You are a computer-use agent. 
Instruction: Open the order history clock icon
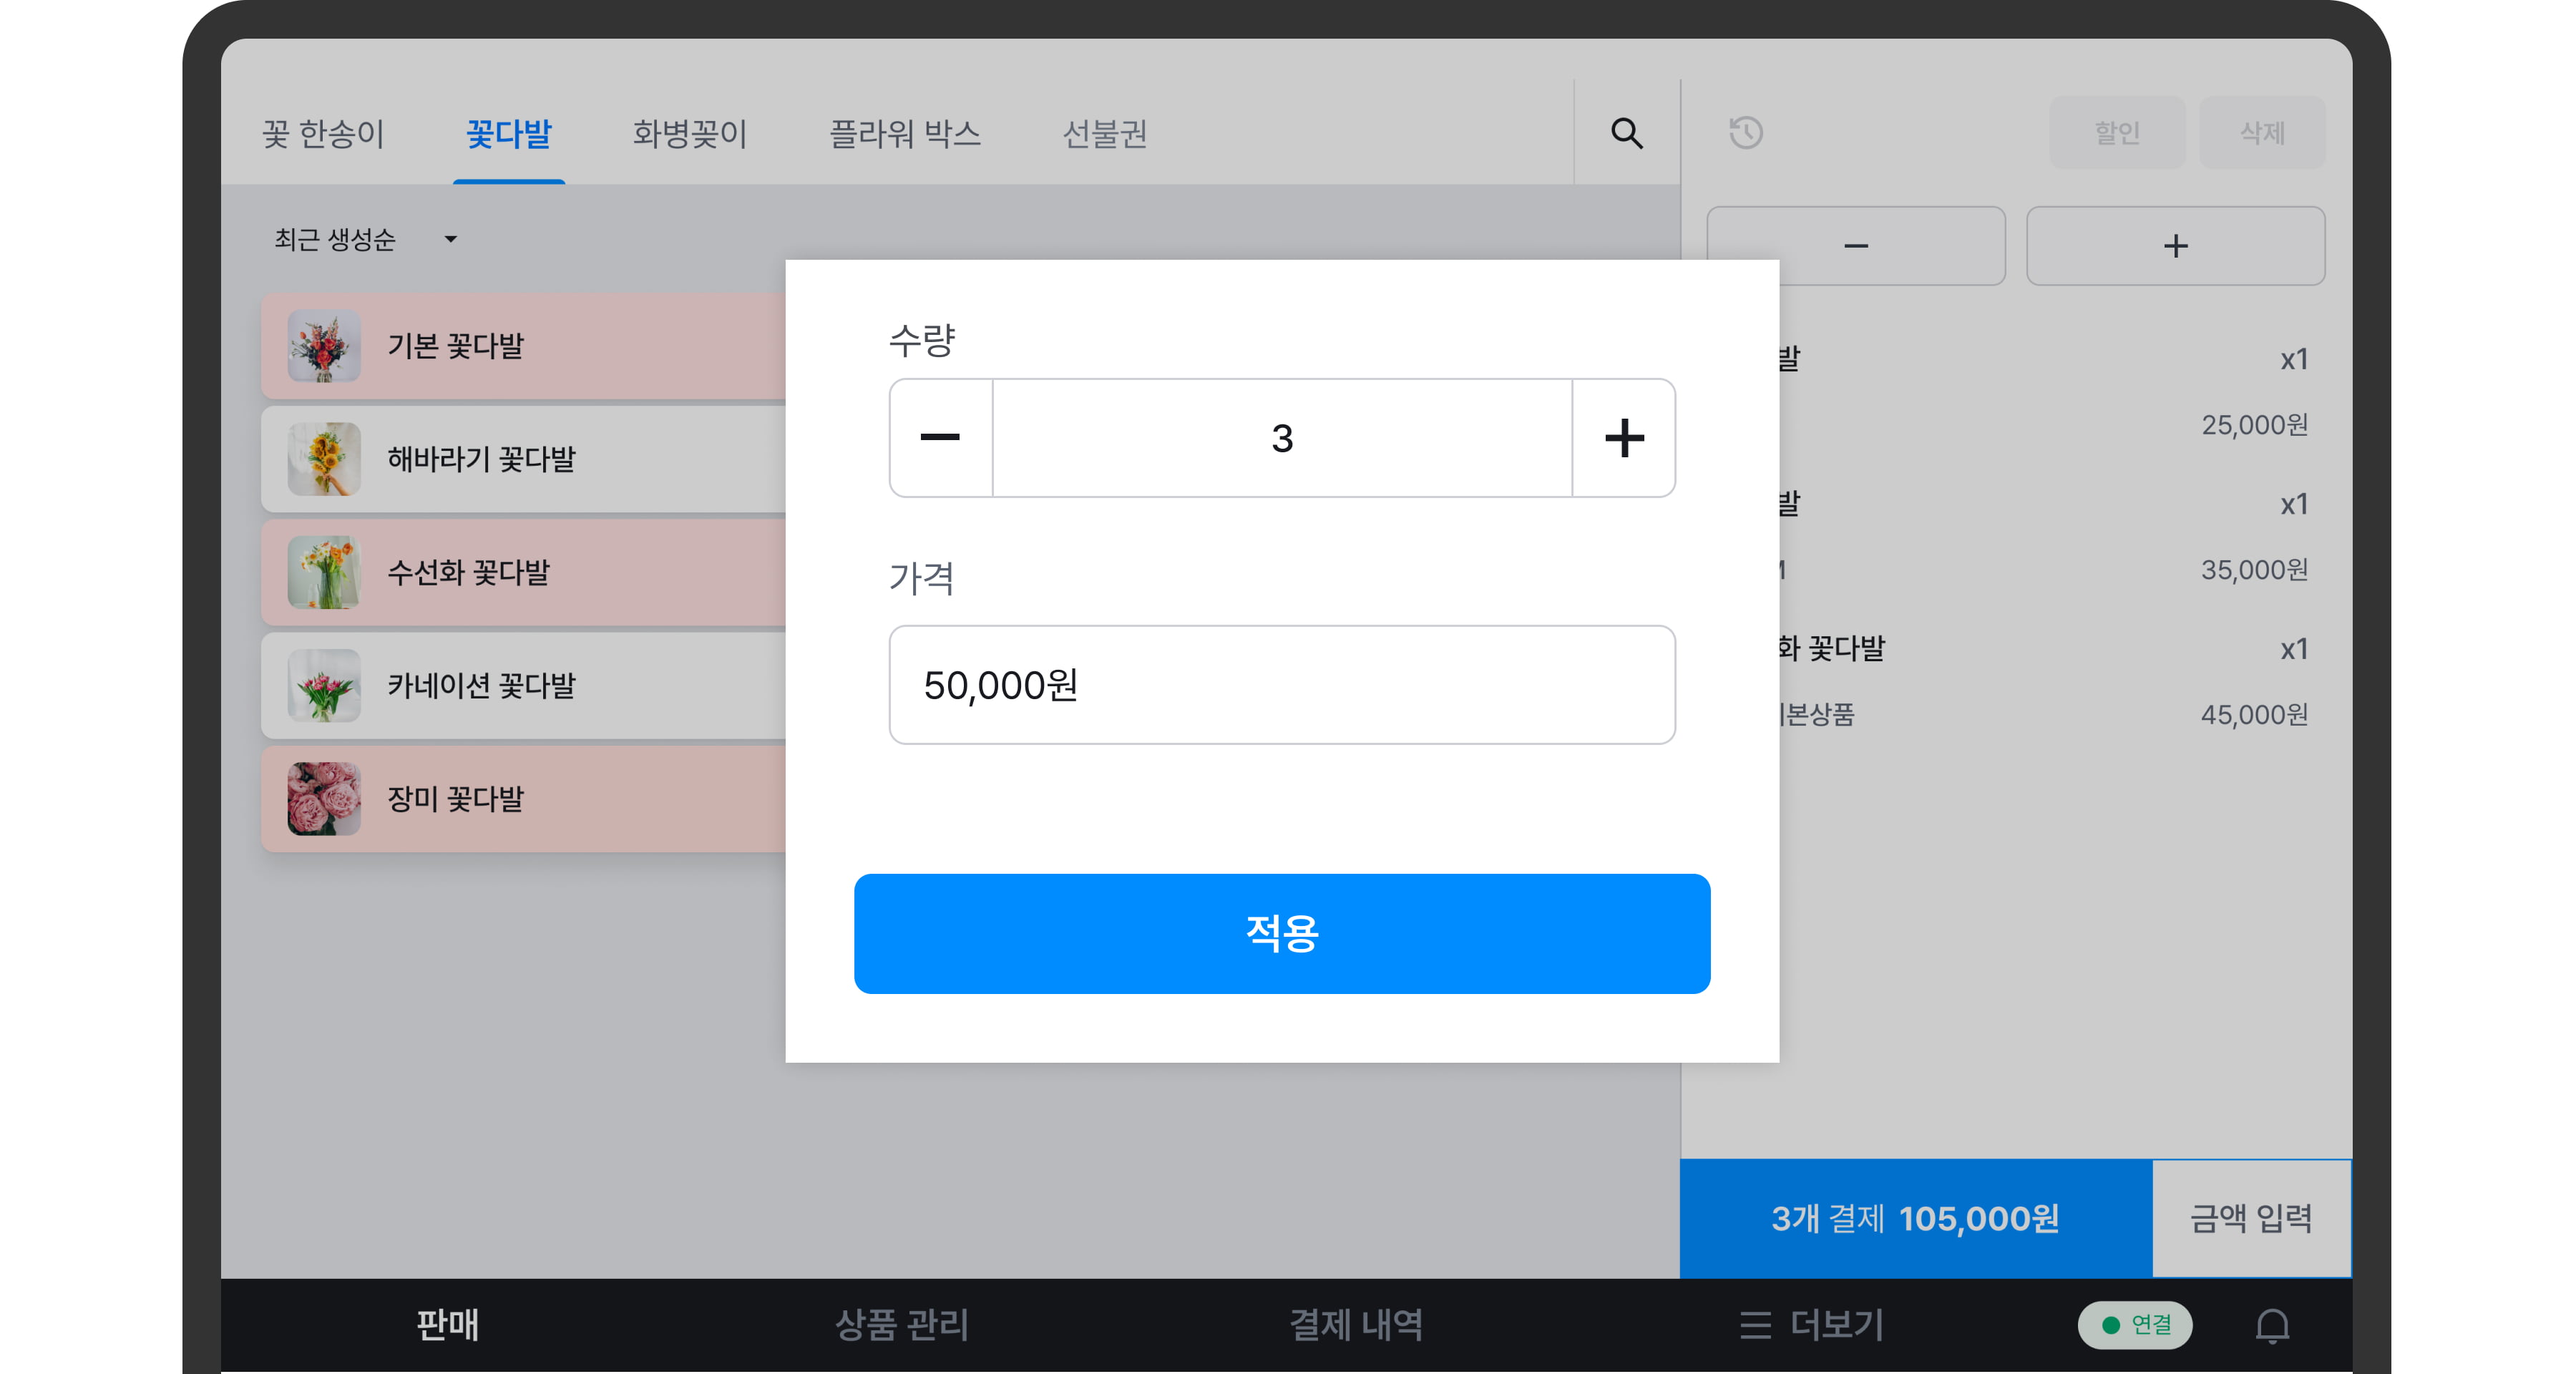click(1746, 133)
